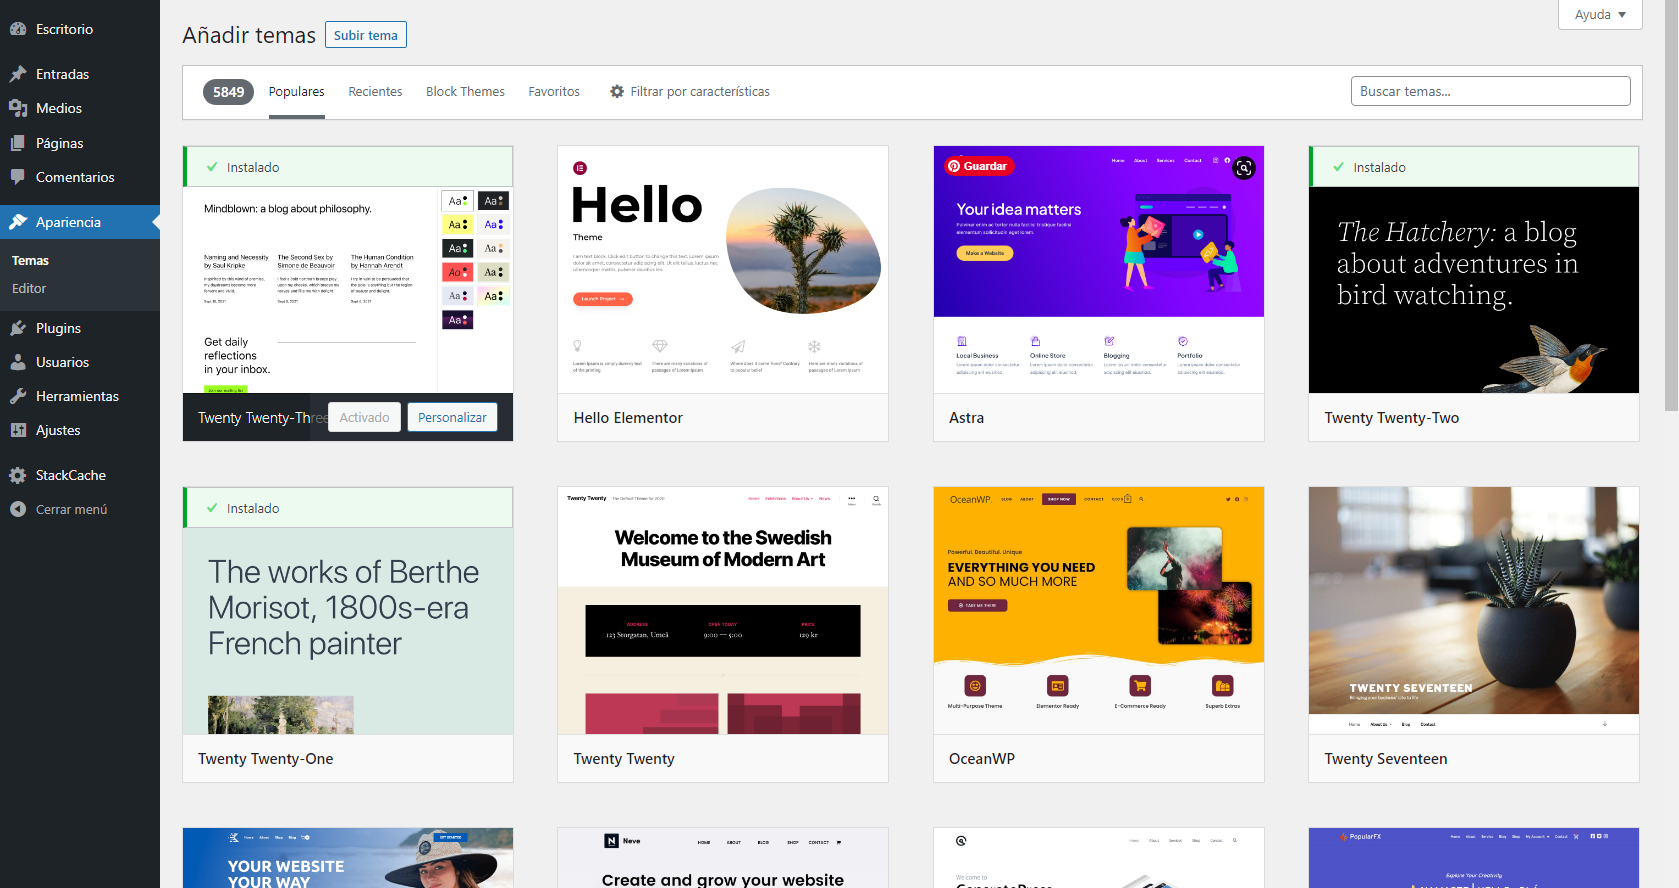The image size is (1679, 888).
Task: Open the Comentarios menu item
Action: 80,177
